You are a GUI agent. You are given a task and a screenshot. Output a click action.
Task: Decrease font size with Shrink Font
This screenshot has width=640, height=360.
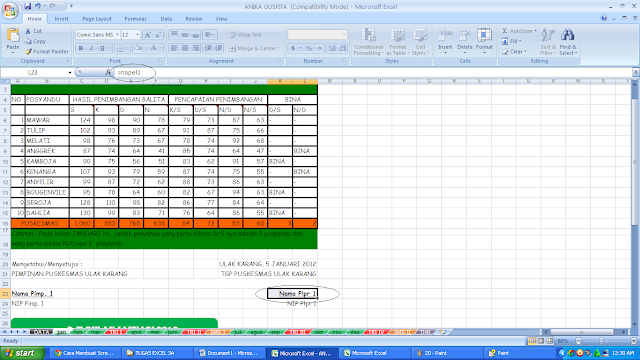tap(158, 35)
